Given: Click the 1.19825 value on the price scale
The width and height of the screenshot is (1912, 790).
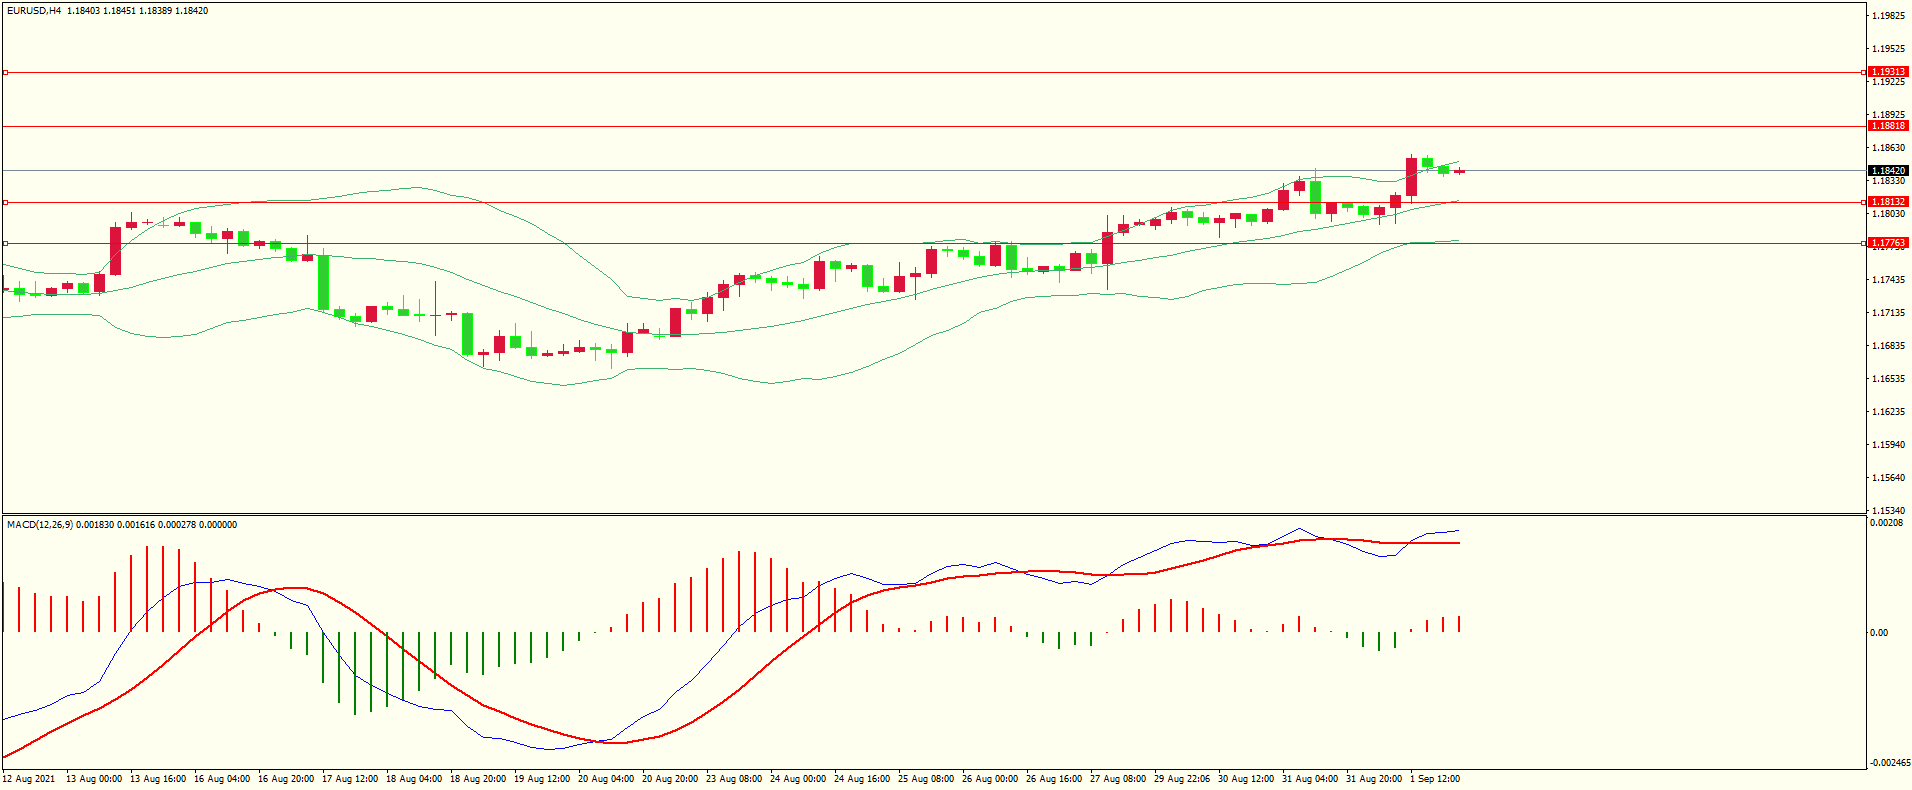Looking at the screenshot, I should click(x=1888, y=16).
